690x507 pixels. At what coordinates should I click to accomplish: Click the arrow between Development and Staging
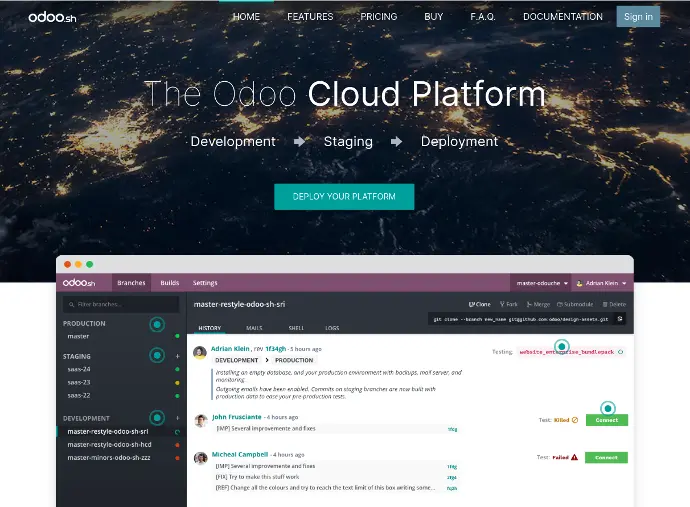click(x=300, y=142)
